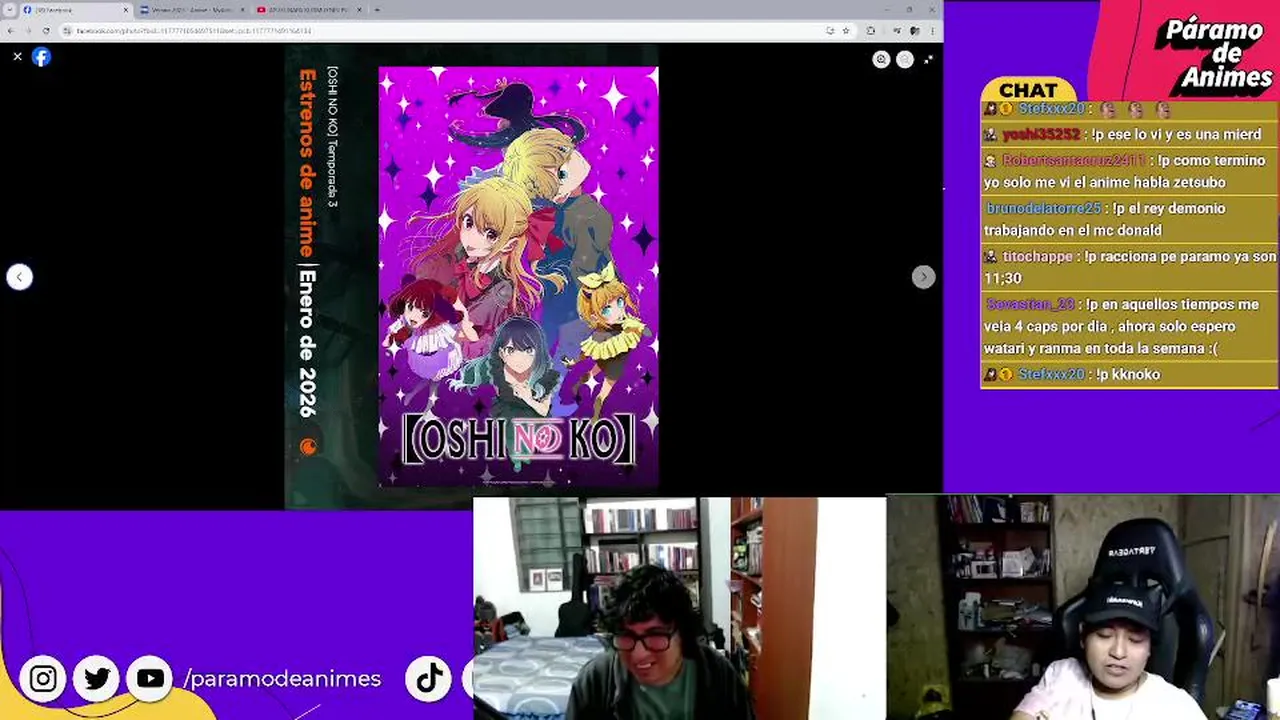The width and height of the screenshot is (1280, 720).
Task: Switch to the YouTube browser tab
Action: coord(308,10)
